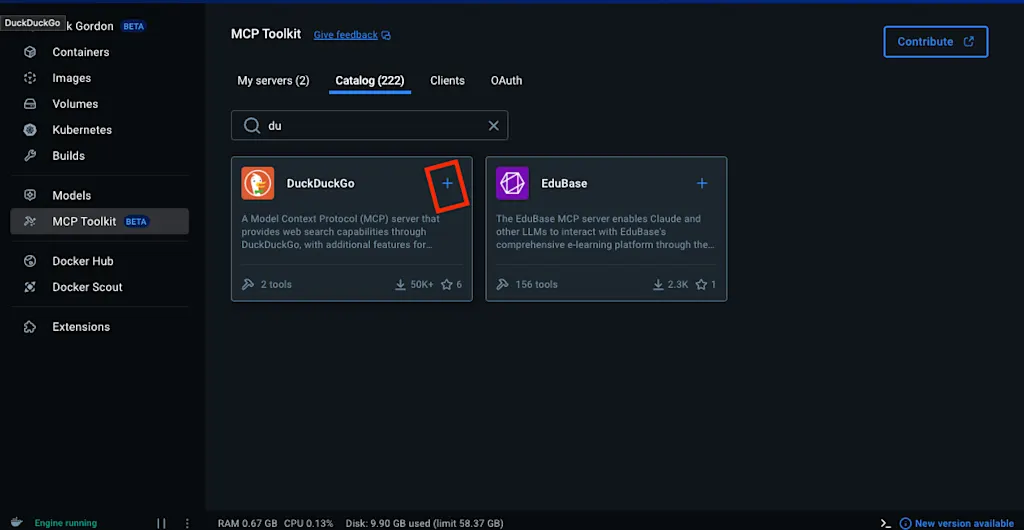
Task: Click the Images sidebar icon
Action: tap(29, 78)
